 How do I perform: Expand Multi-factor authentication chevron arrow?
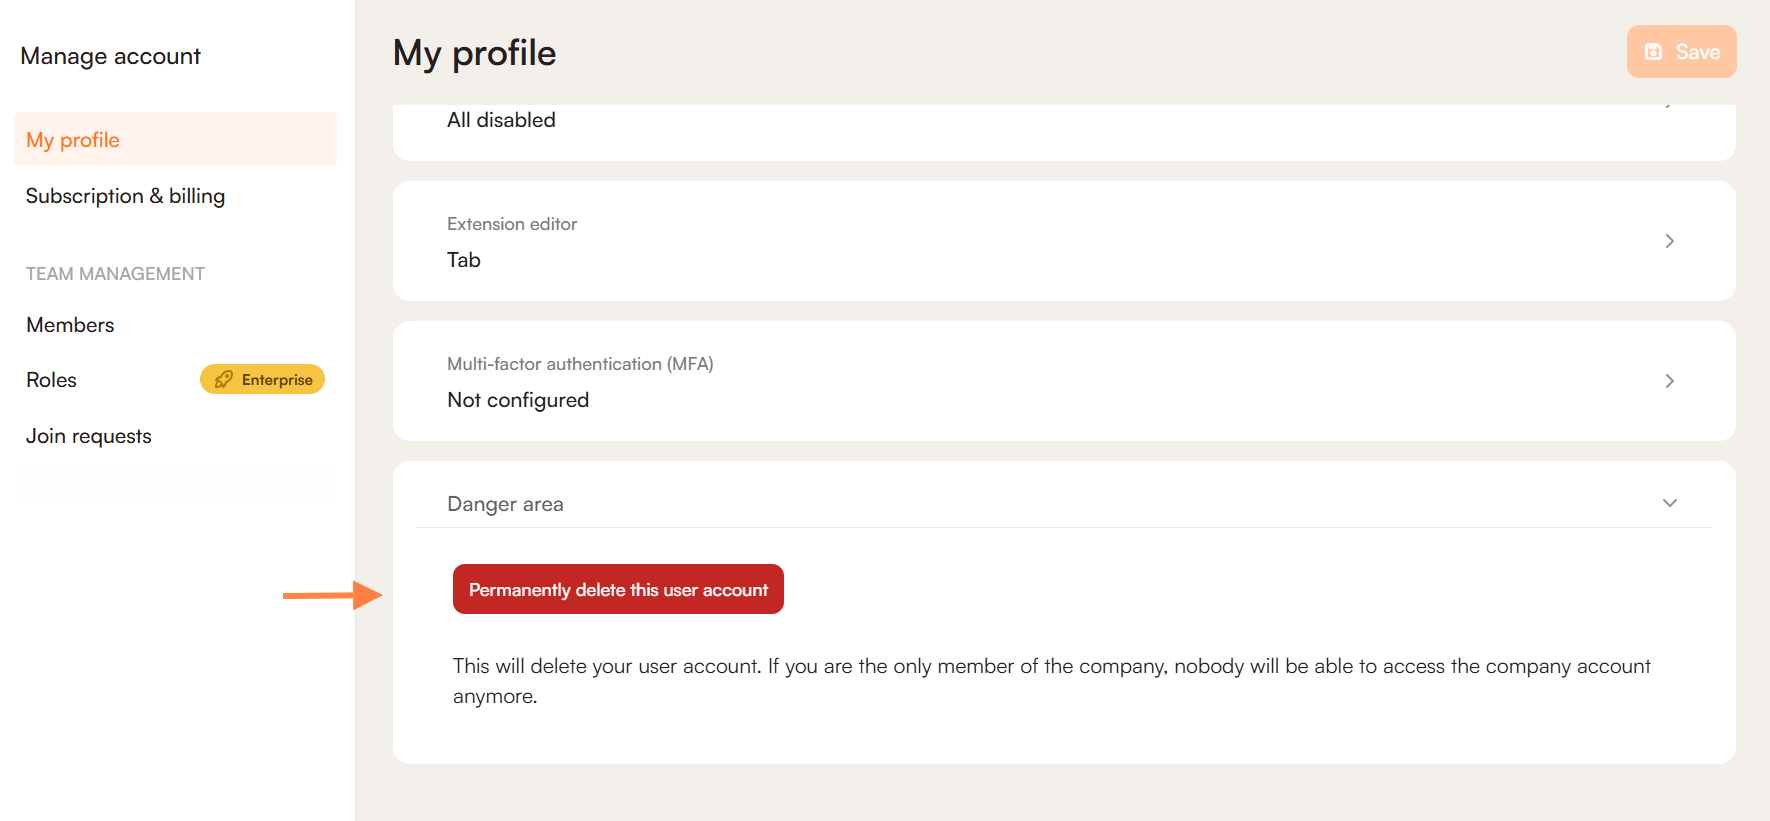[x=1669, y=381]
